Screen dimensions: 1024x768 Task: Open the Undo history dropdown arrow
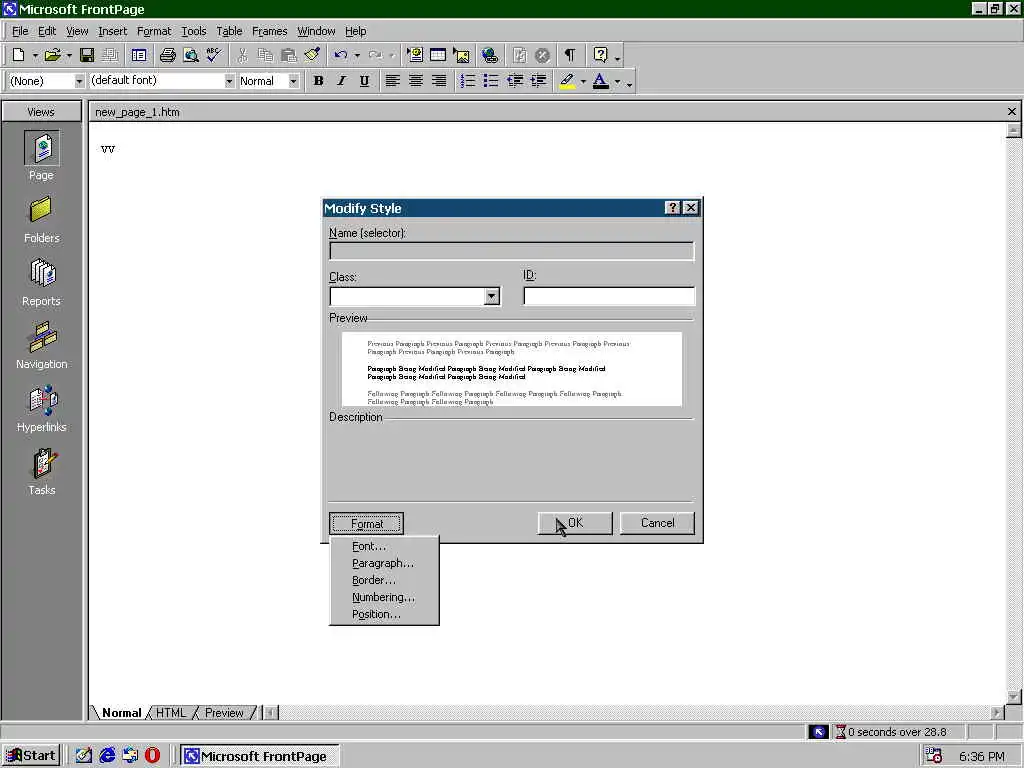(357, 56)
